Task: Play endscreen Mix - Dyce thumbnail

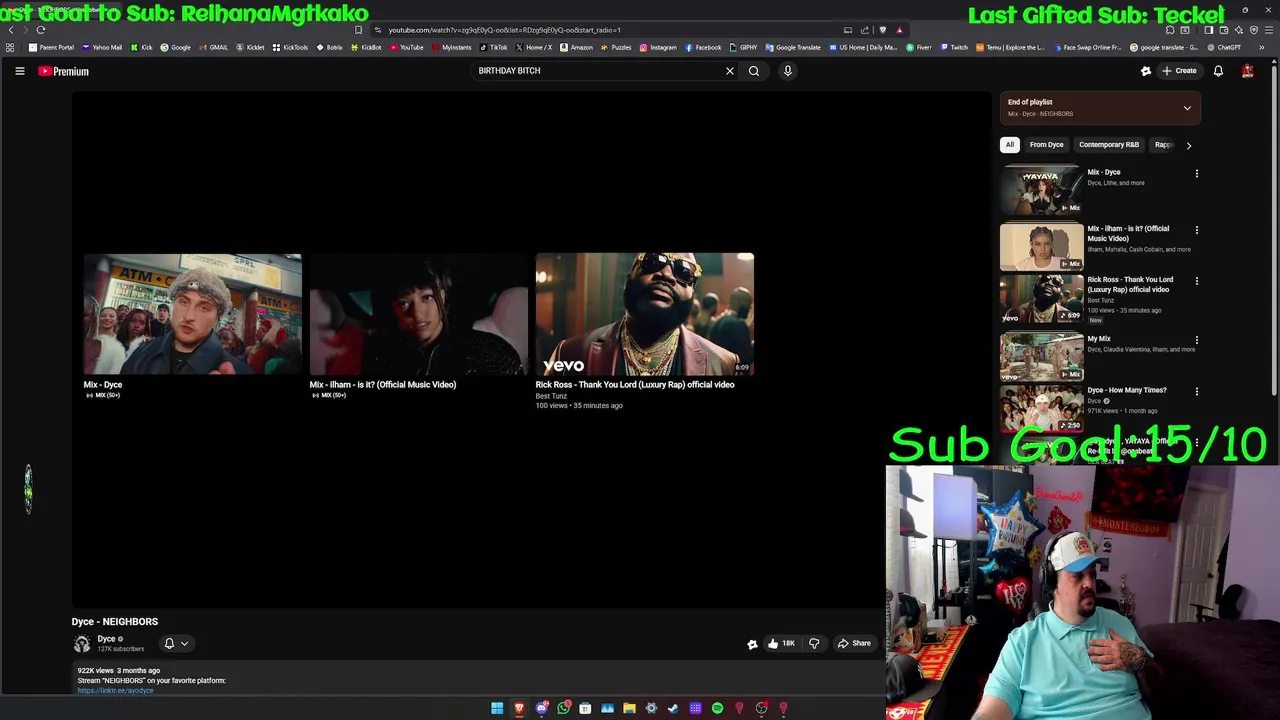Action: point(193,314)
